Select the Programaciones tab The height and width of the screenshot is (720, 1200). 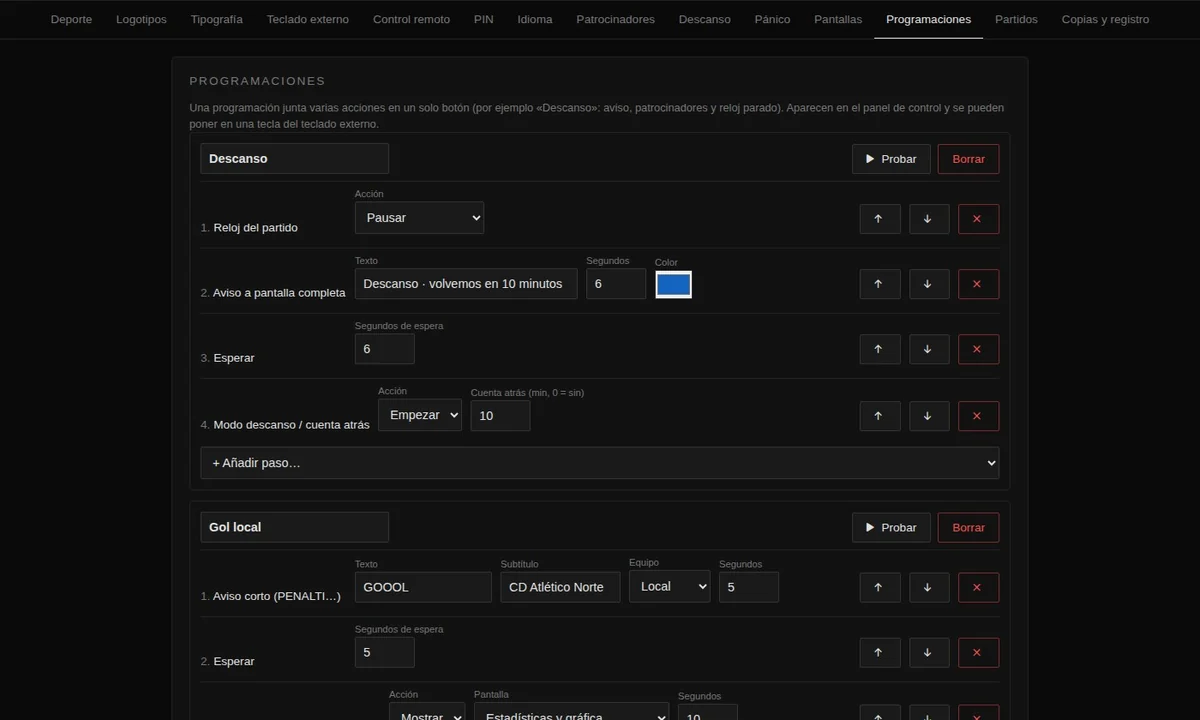(x=929, y=19)
